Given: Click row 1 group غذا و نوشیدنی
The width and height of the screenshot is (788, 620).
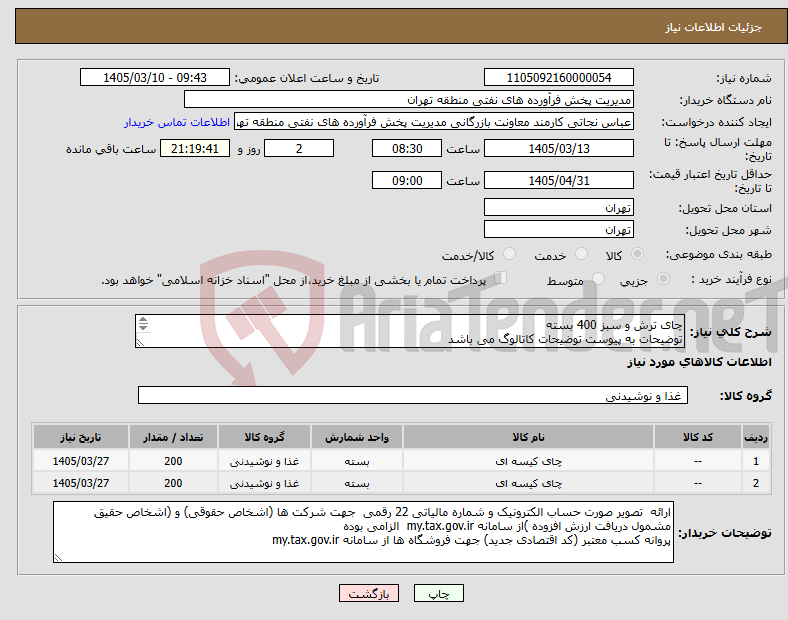Looking at the screenshot, I should coord(264,461).
